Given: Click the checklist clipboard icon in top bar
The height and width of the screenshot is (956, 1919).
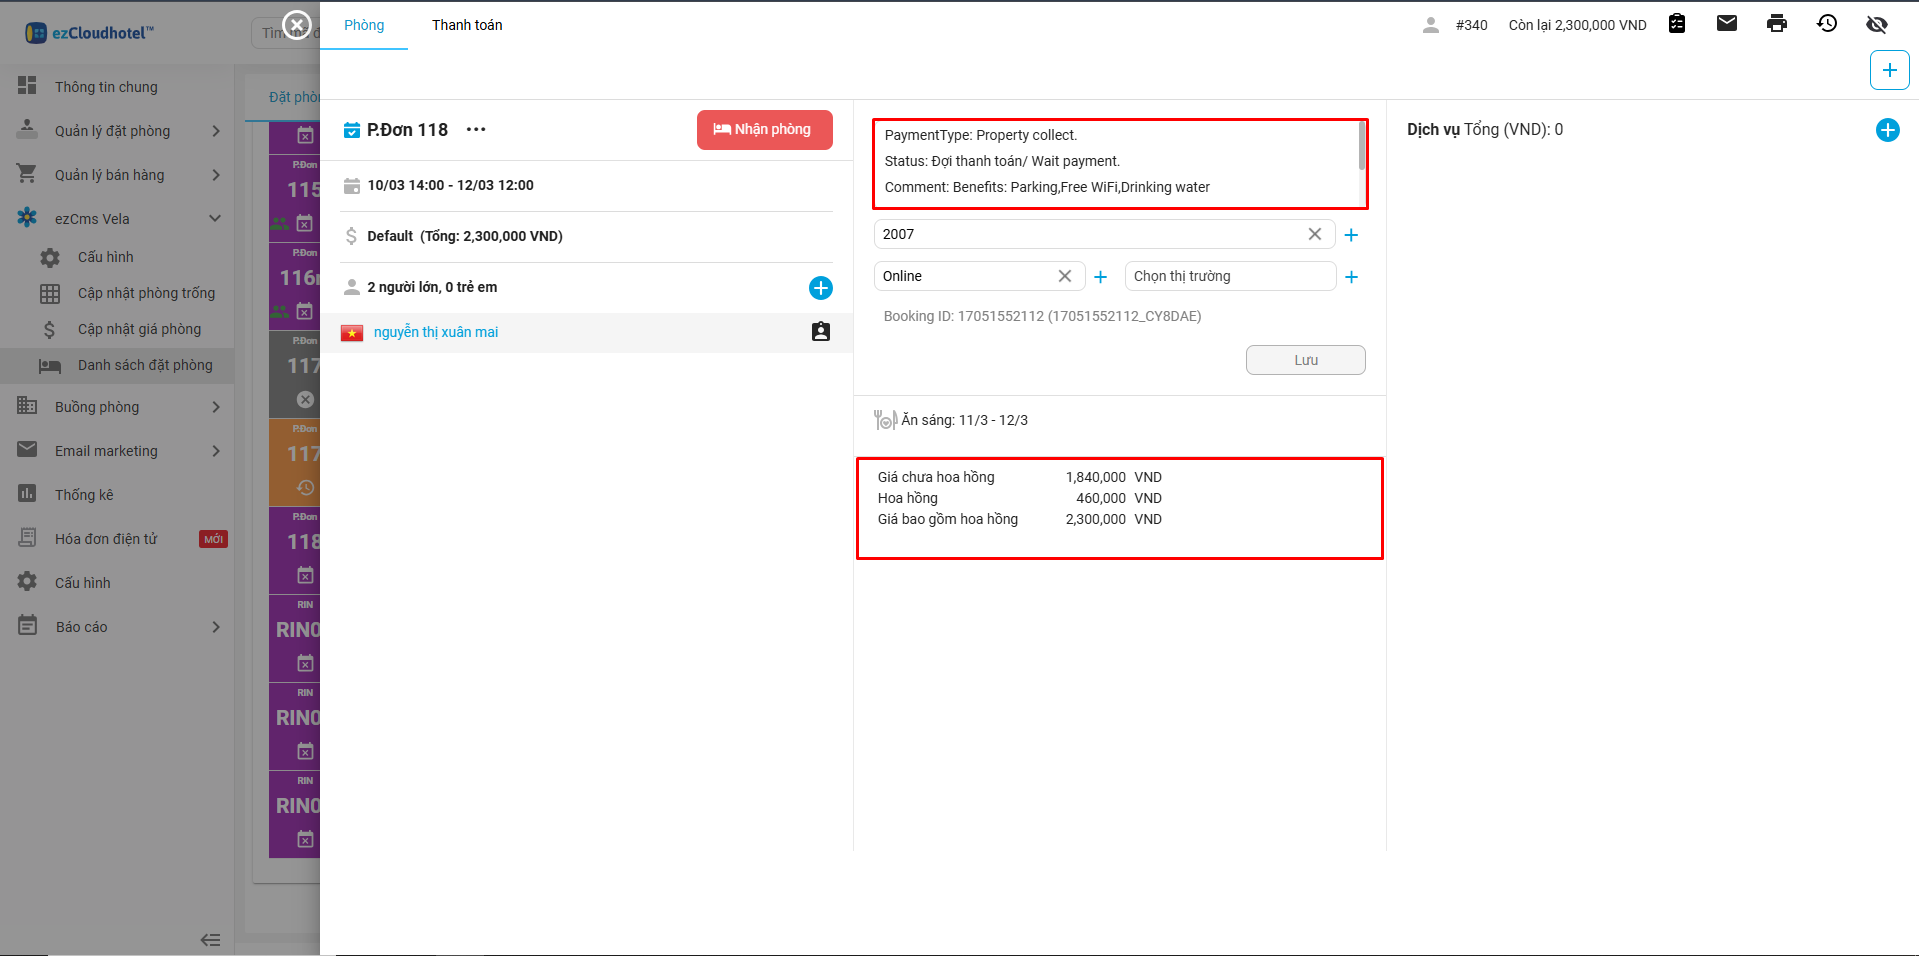Looking at the screenshot, I should click(x=1677, y=24).
